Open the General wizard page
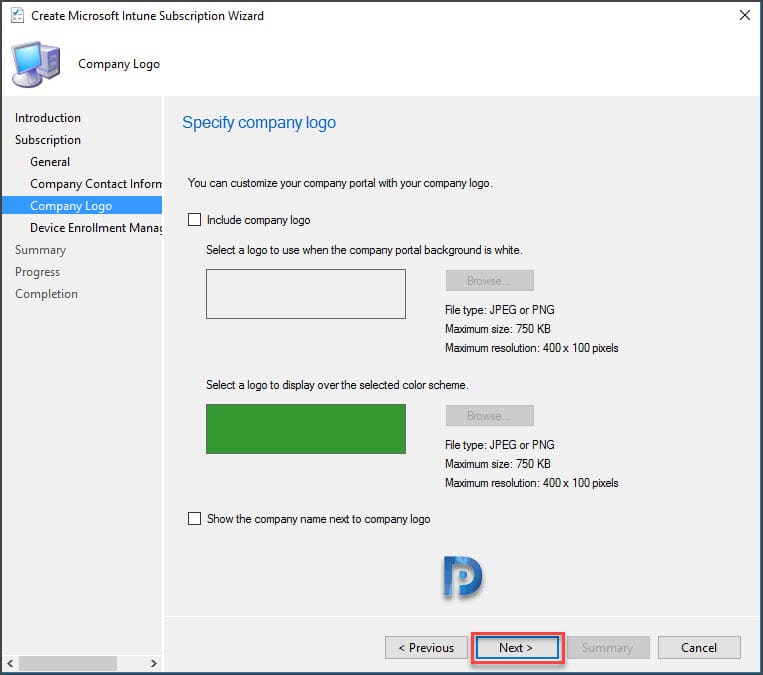Image resolution: width=763 pixels, height=675 pixels. pyautogui.click(x=50, y=162)
